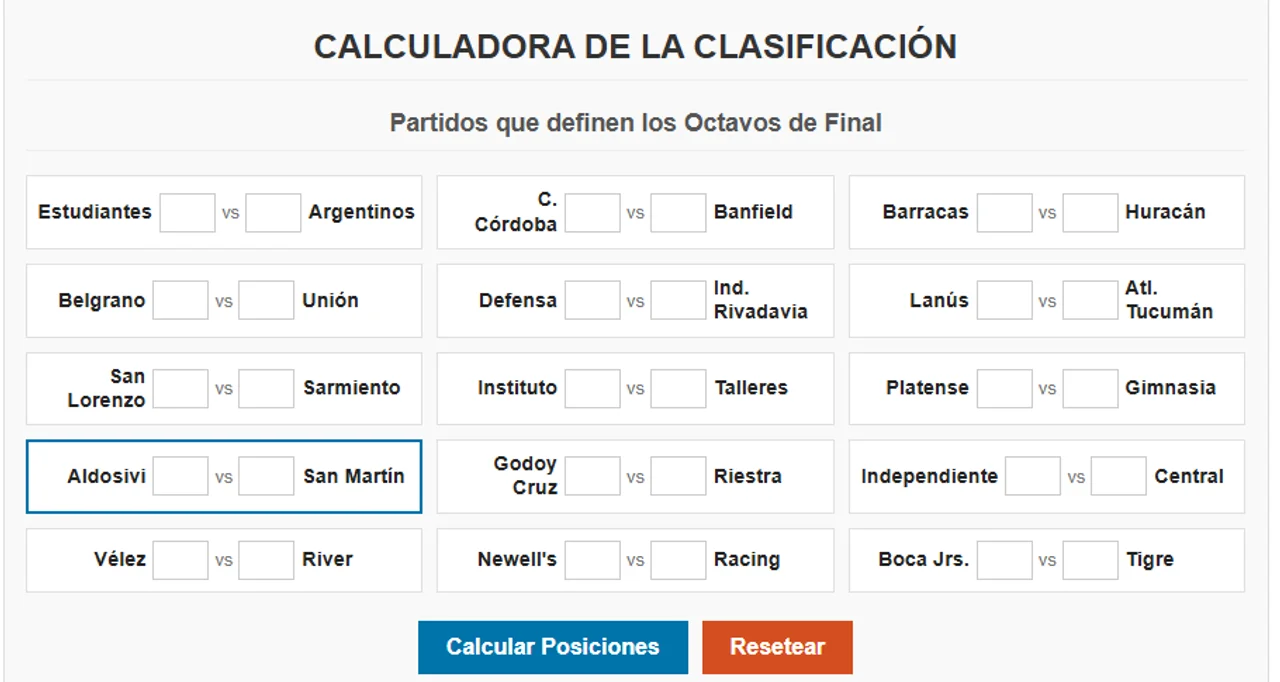1280x682 pixels.
Task: Click the Boca Jrs. score input
Action: tap(1004, 560)
